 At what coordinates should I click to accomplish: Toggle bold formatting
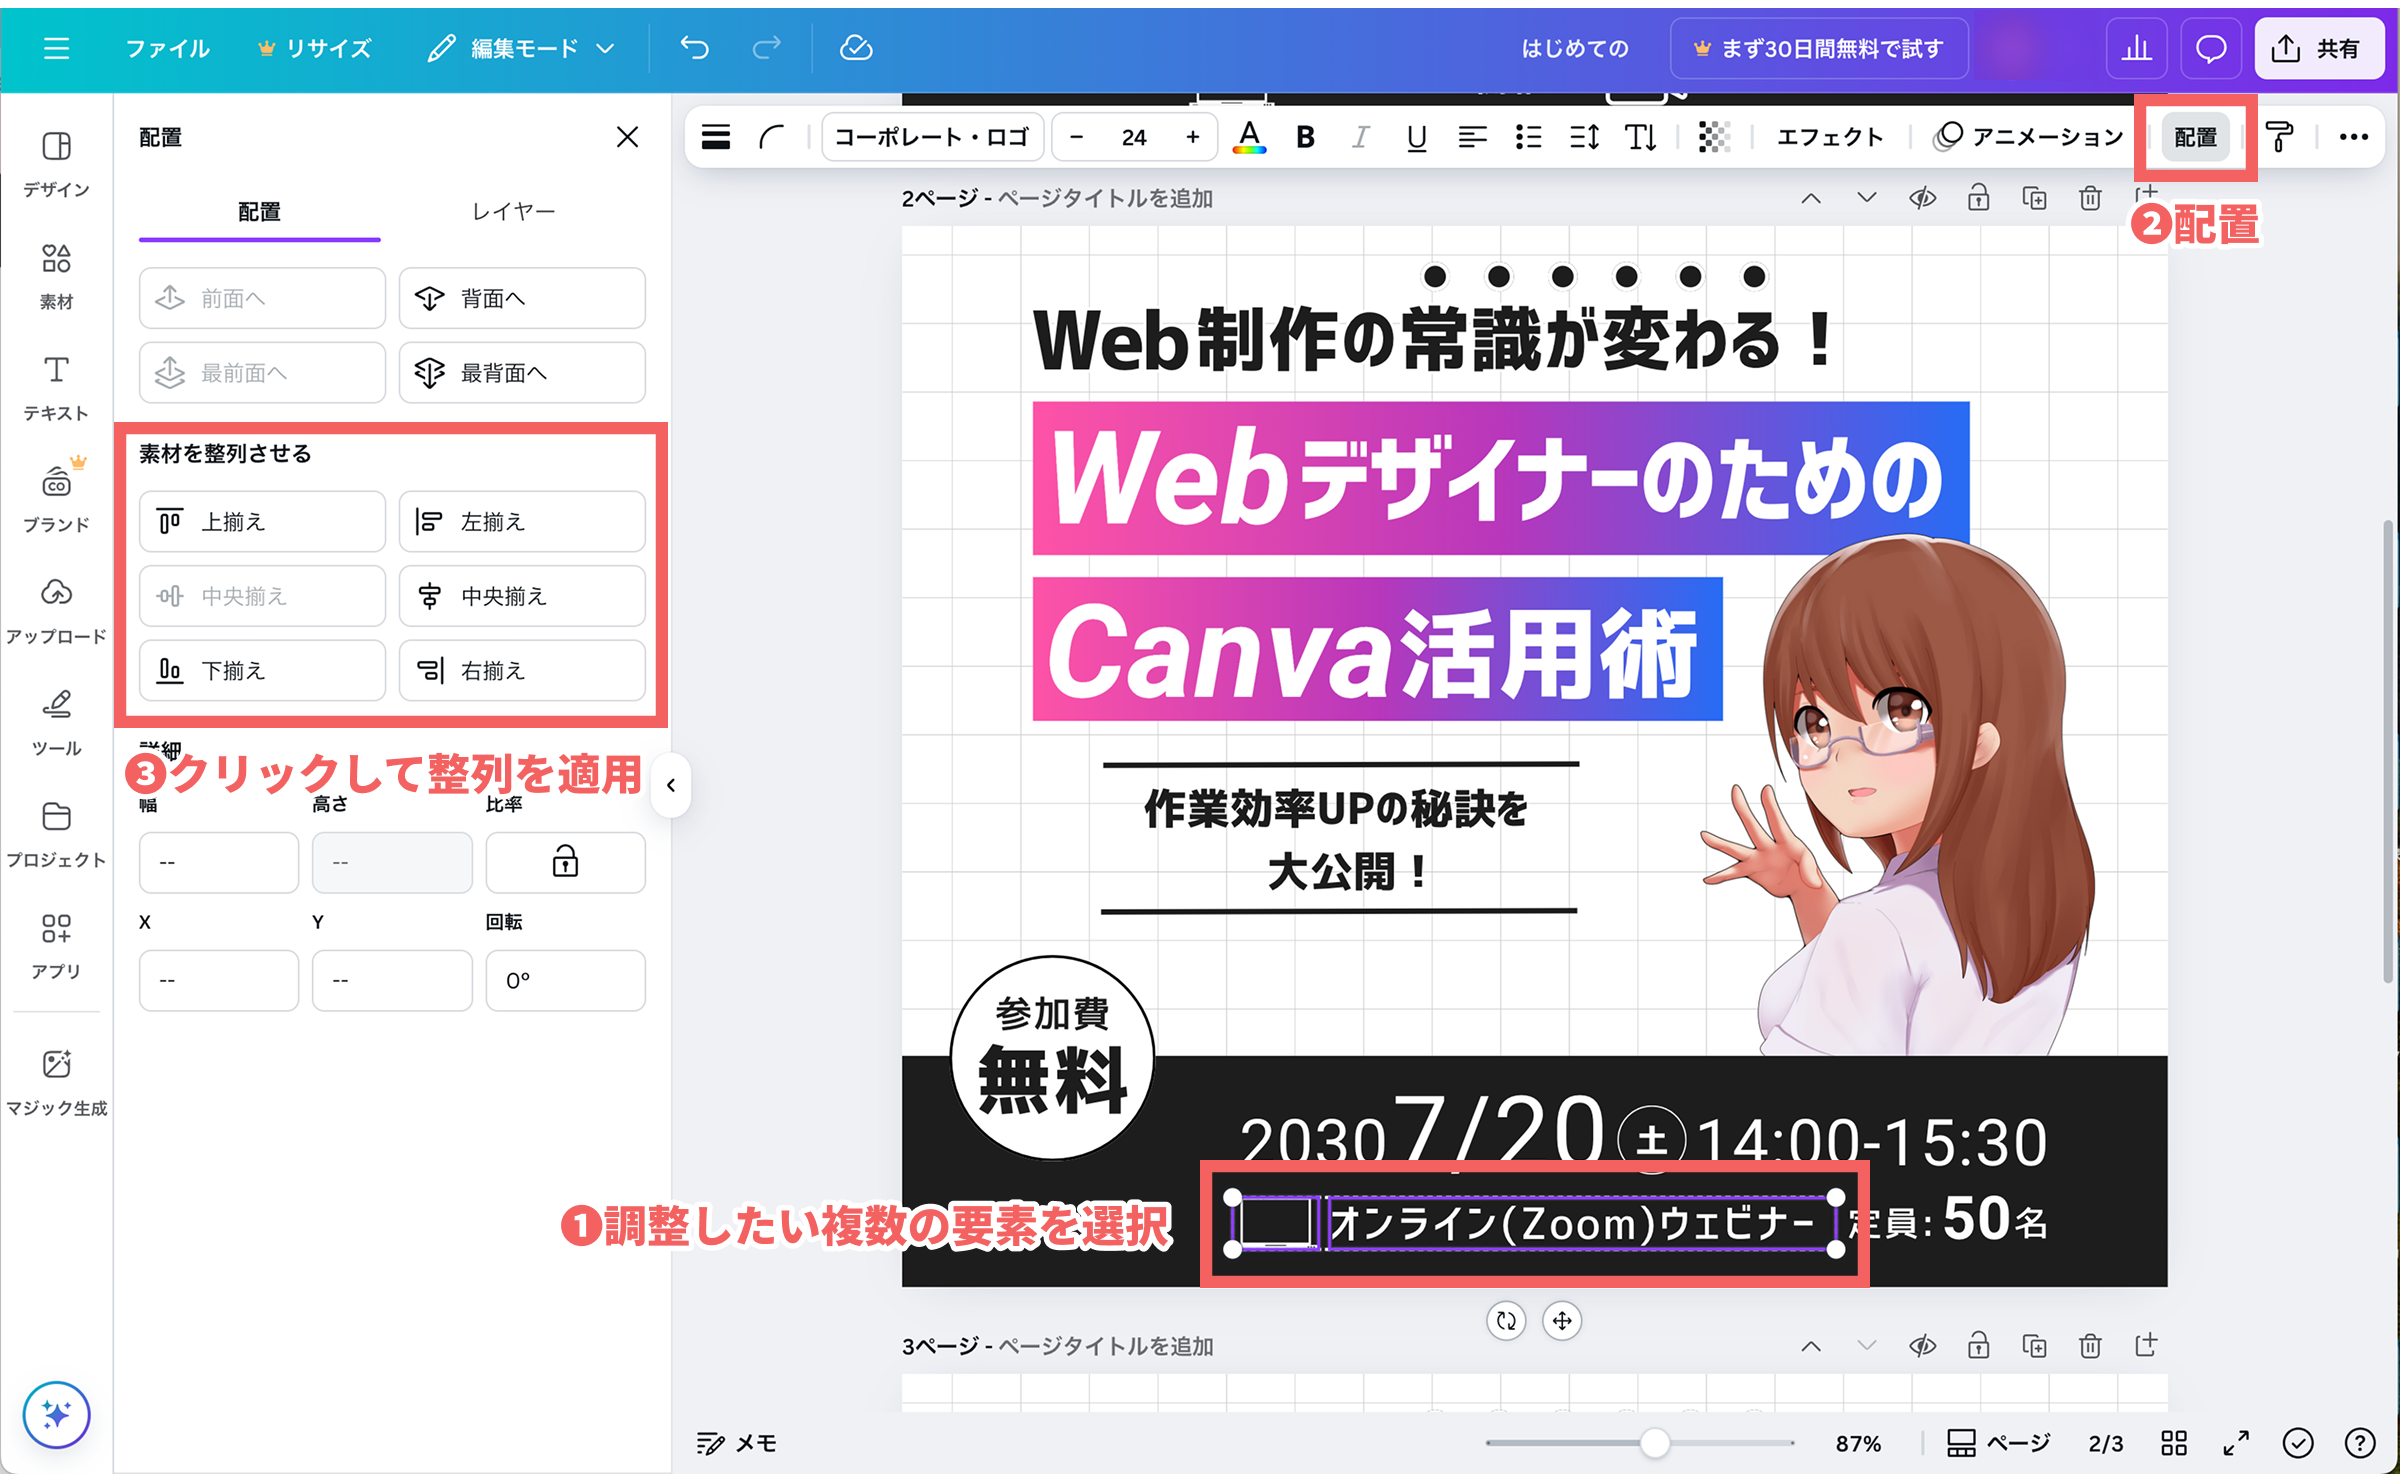pyautogui.click(x=1305, y=137)
